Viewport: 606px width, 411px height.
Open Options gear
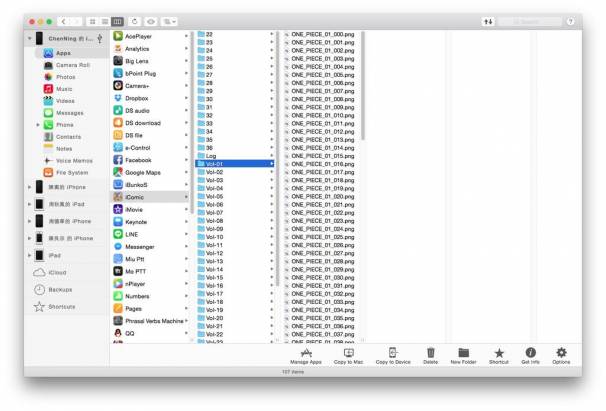(561, 356)
